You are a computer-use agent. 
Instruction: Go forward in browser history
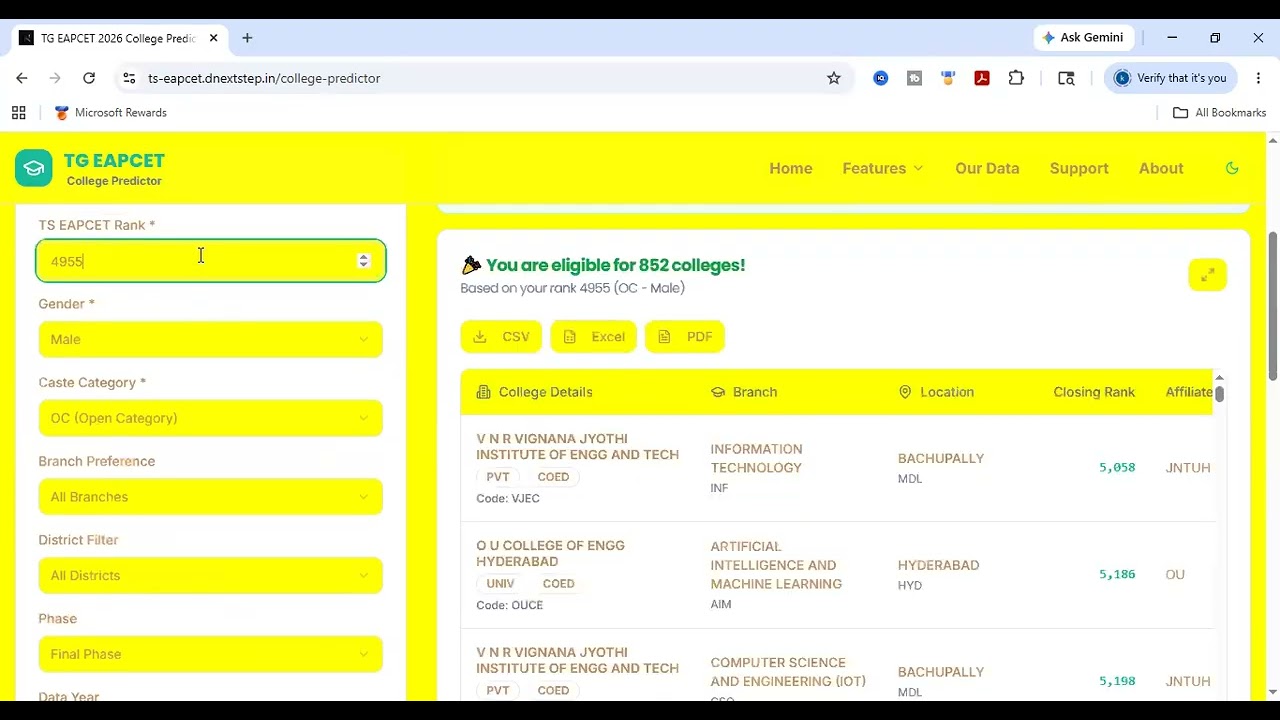[55, 78]
